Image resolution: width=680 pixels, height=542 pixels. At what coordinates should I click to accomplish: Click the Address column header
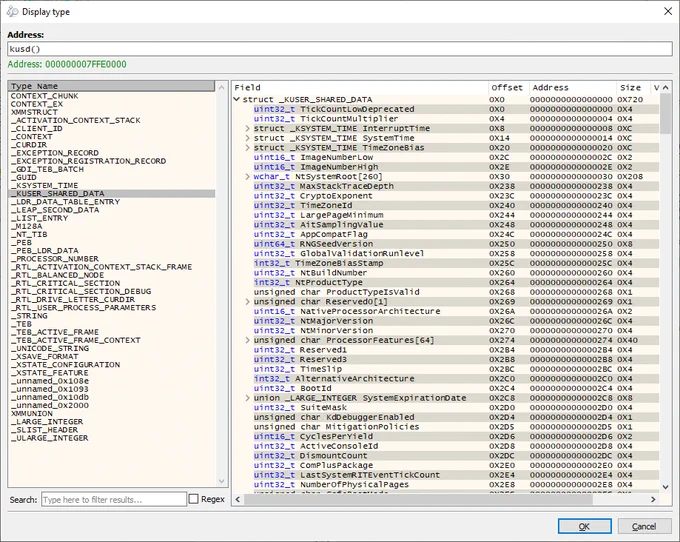[x=572, y=88]
